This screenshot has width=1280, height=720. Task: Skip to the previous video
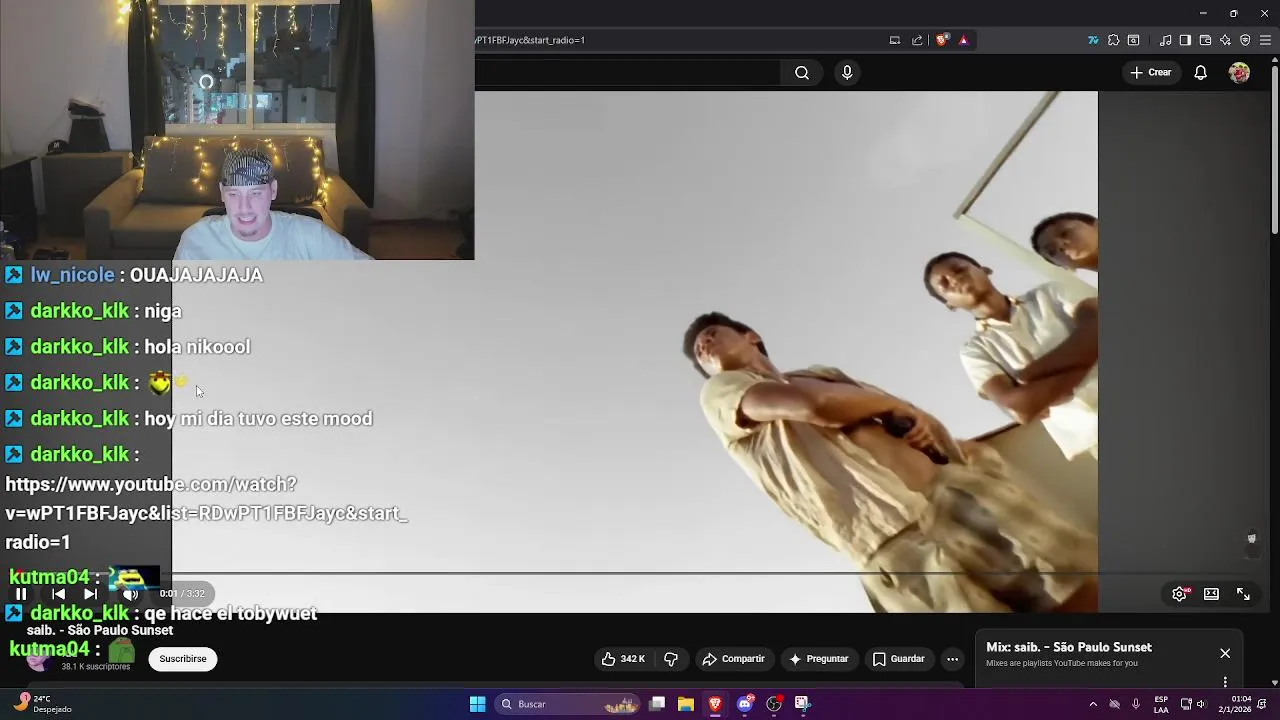tap(58, 594)
